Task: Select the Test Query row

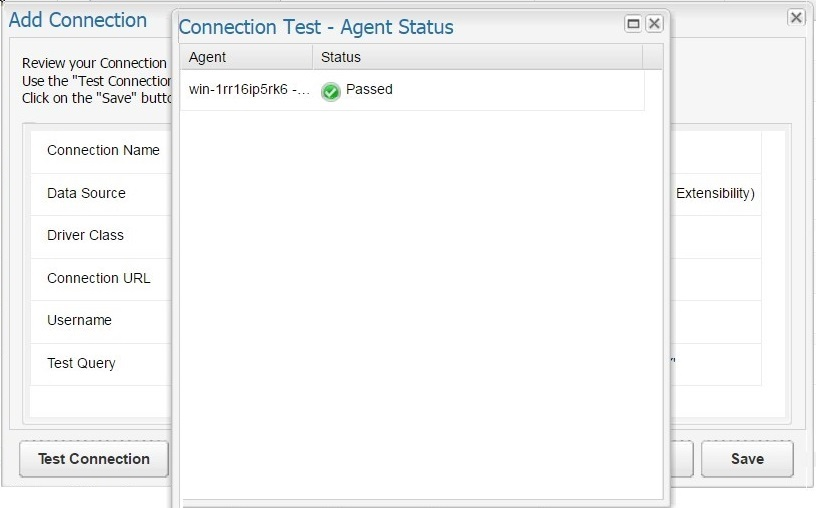Action: pos(81,363)
